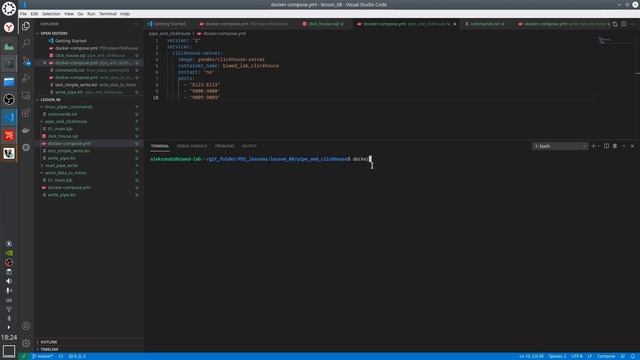Screen dimensions: 640x360
Task: Maximize the terminal panel size
Action: (x=624, y=146)
